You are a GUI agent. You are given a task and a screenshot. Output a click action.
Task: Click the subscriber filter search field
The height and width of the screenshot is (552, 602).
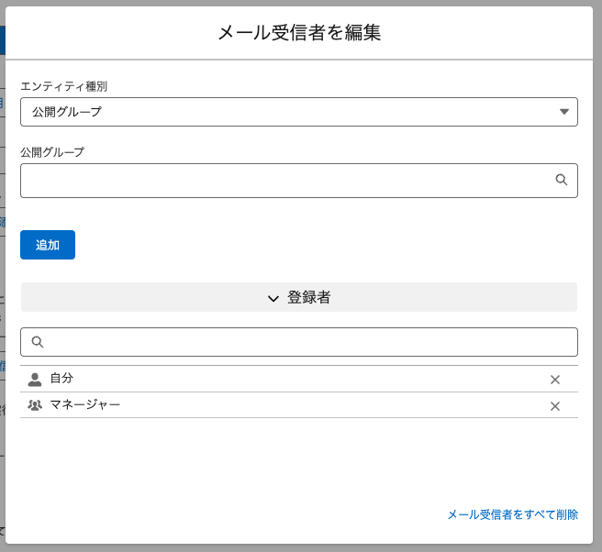tap(299, 342)
